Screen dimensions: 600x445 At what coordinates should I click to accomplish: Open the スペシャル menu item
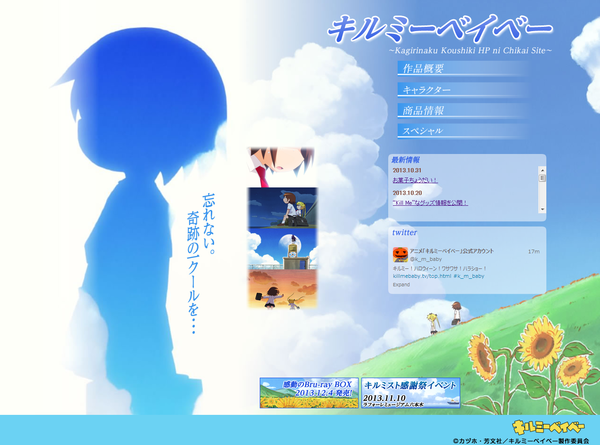[463, 131]
